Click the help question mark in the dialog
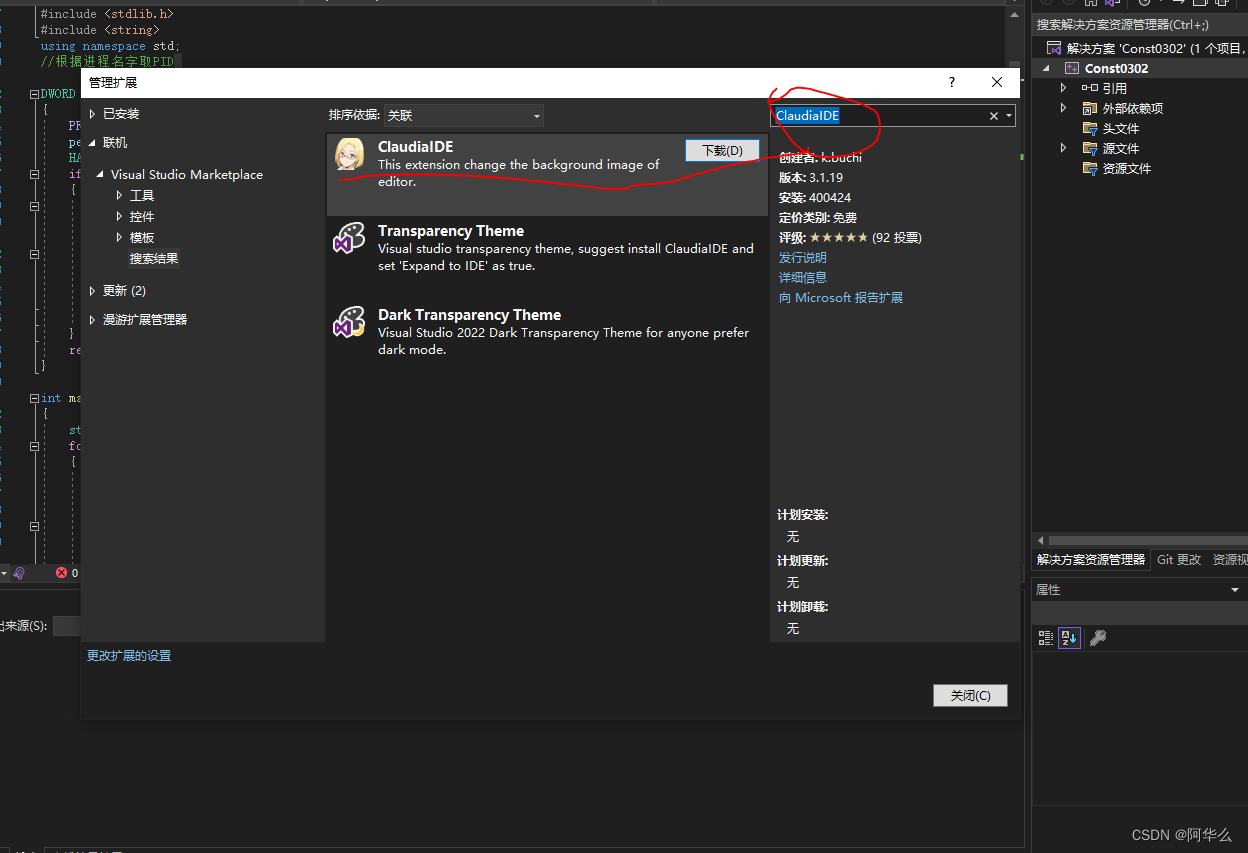 click(951, 82)
